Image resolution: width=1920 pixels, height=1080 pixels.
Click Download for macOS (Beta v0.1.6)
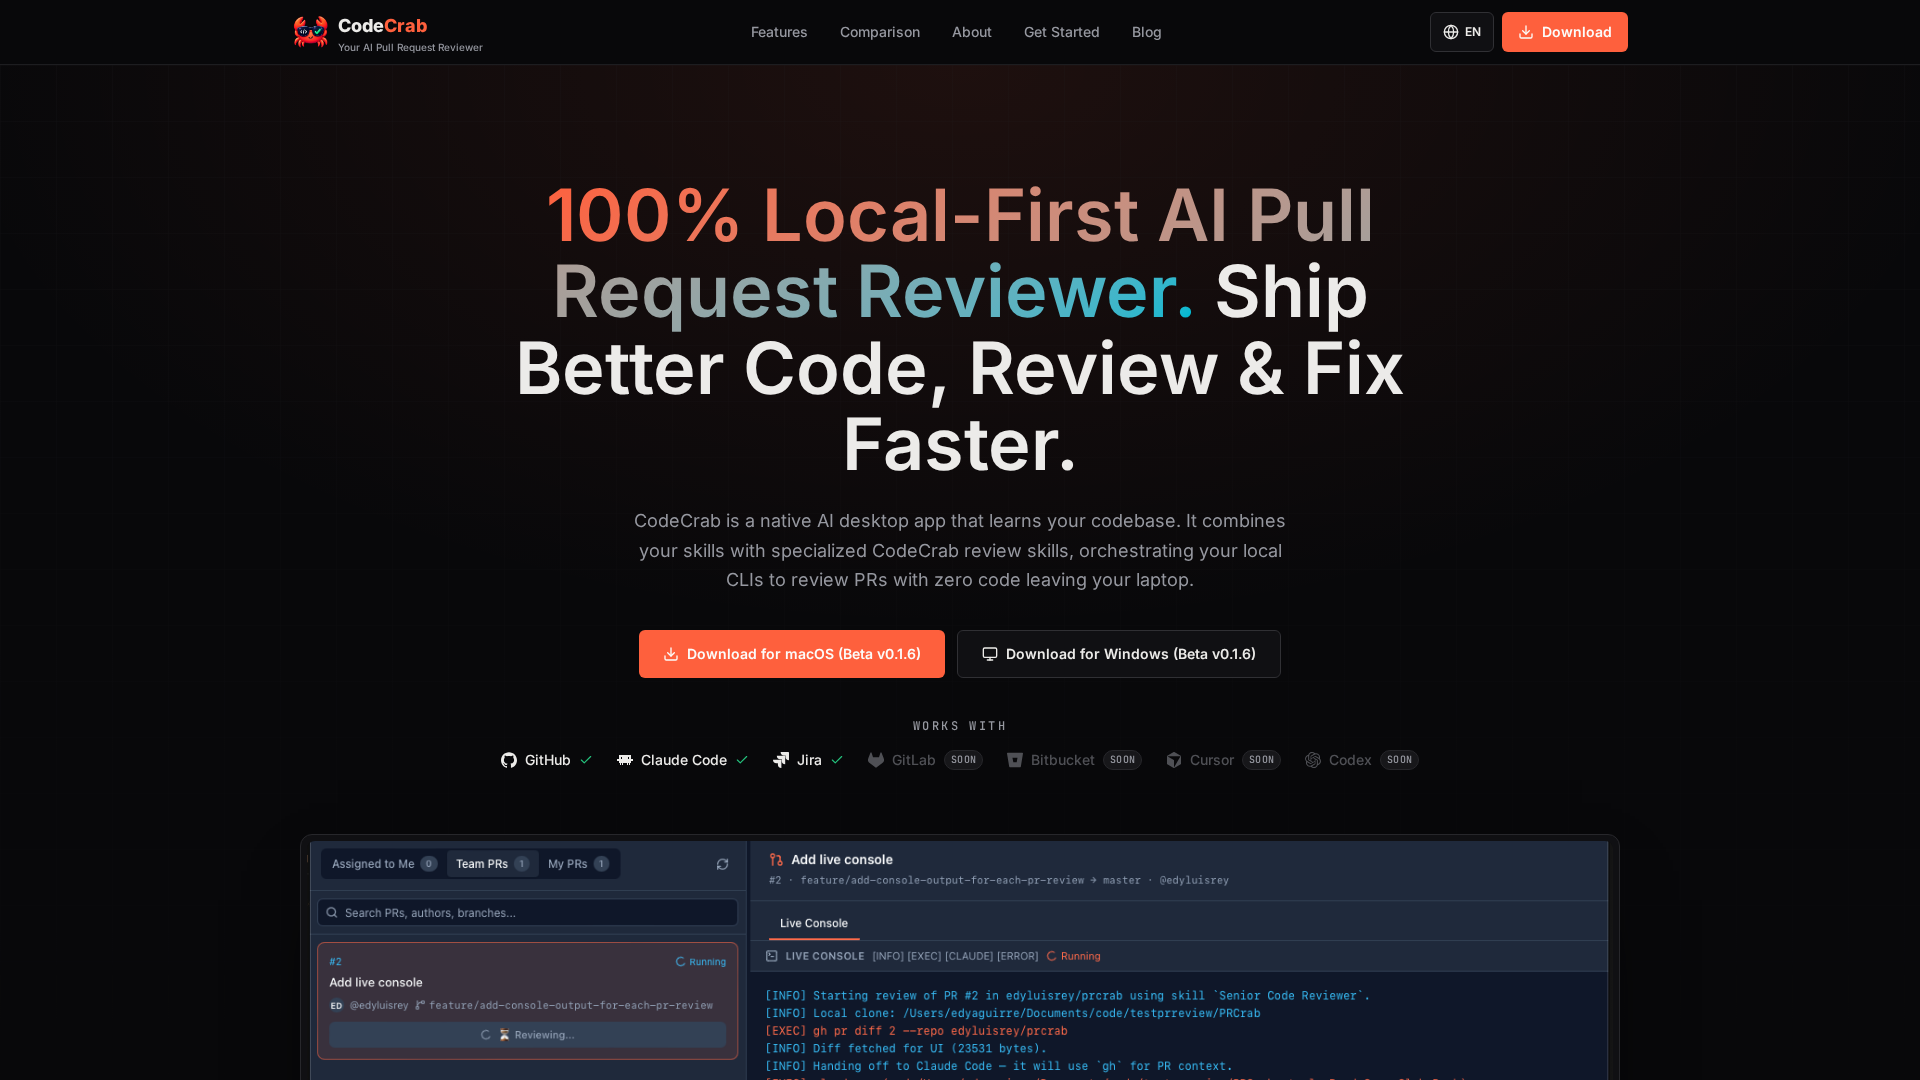(792, 654)
